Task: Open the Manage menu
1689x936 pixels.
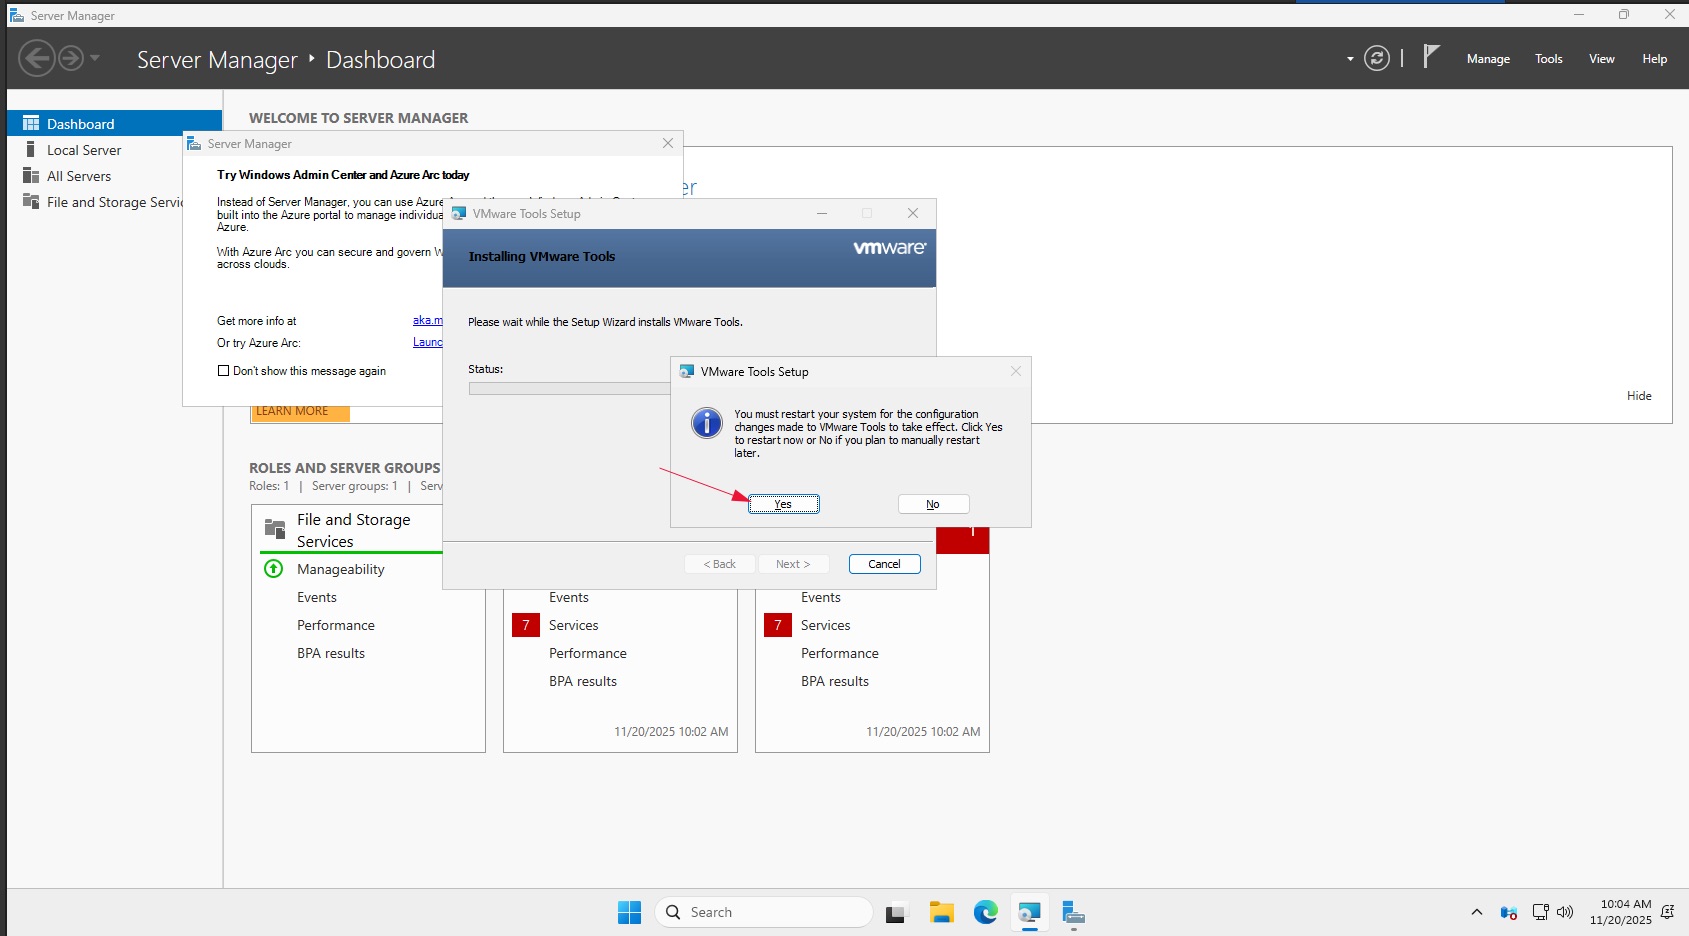Action: point(1487,59)
